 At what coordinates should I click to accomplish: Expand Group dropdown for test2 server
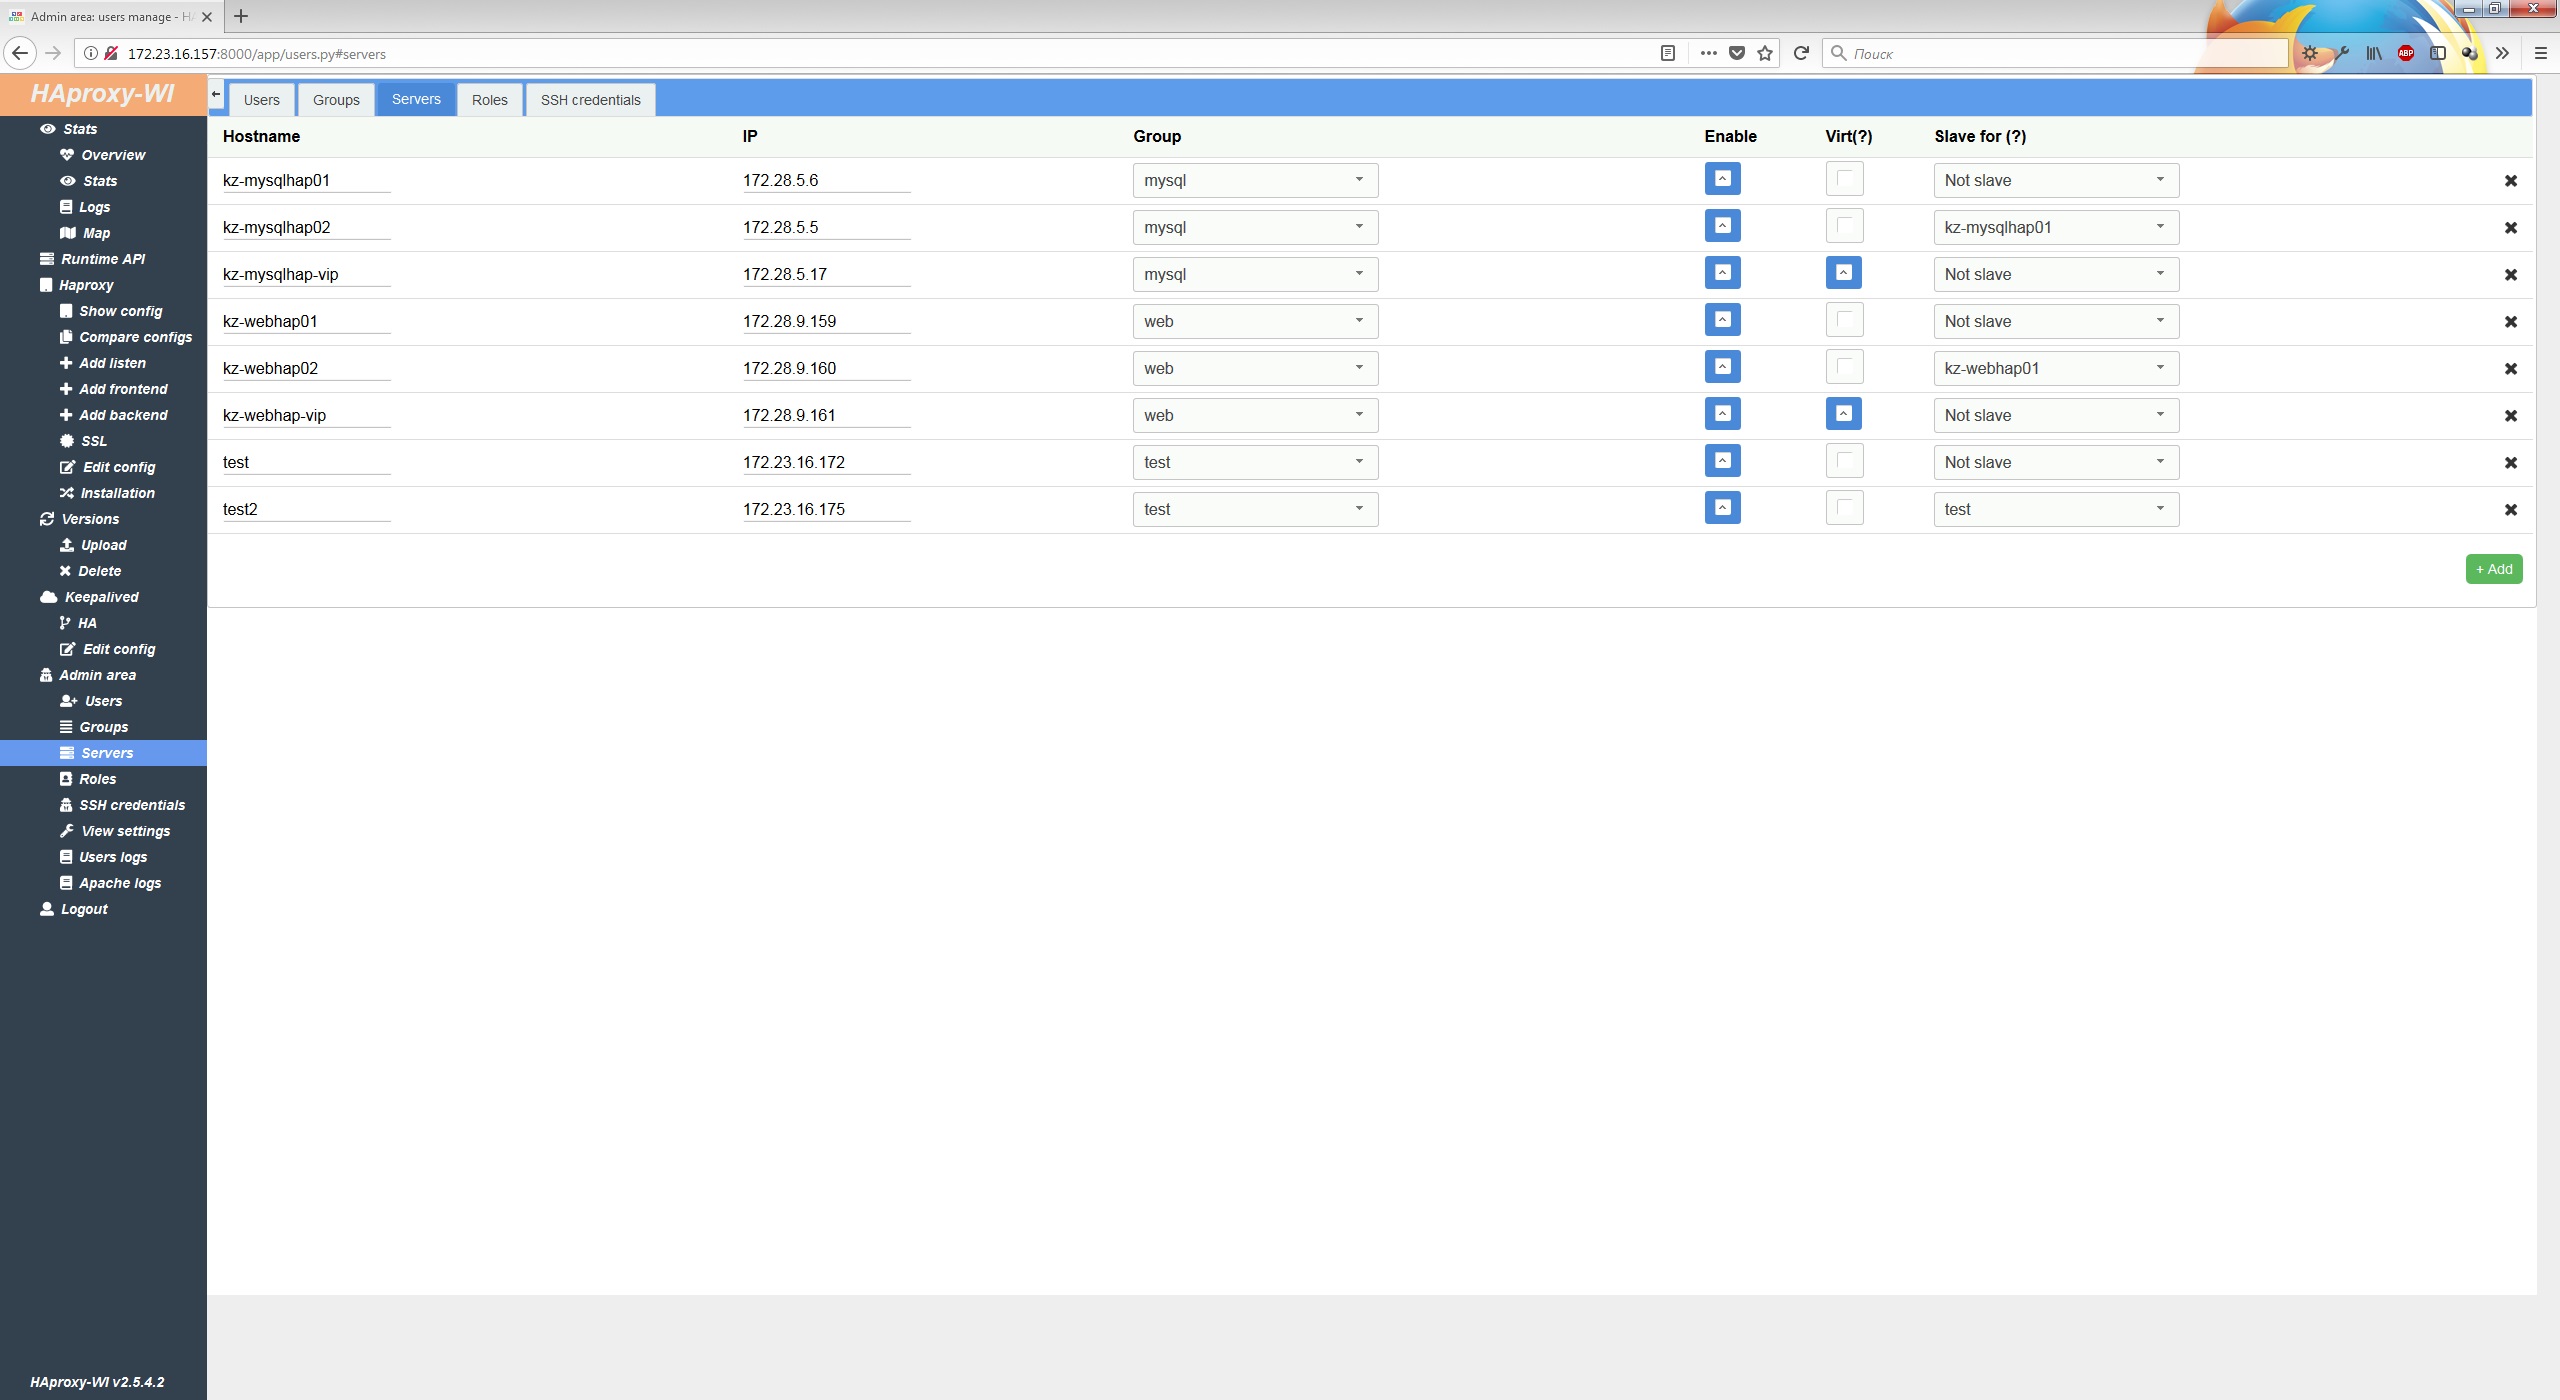pyautogui.click(x=1255, y=509)
